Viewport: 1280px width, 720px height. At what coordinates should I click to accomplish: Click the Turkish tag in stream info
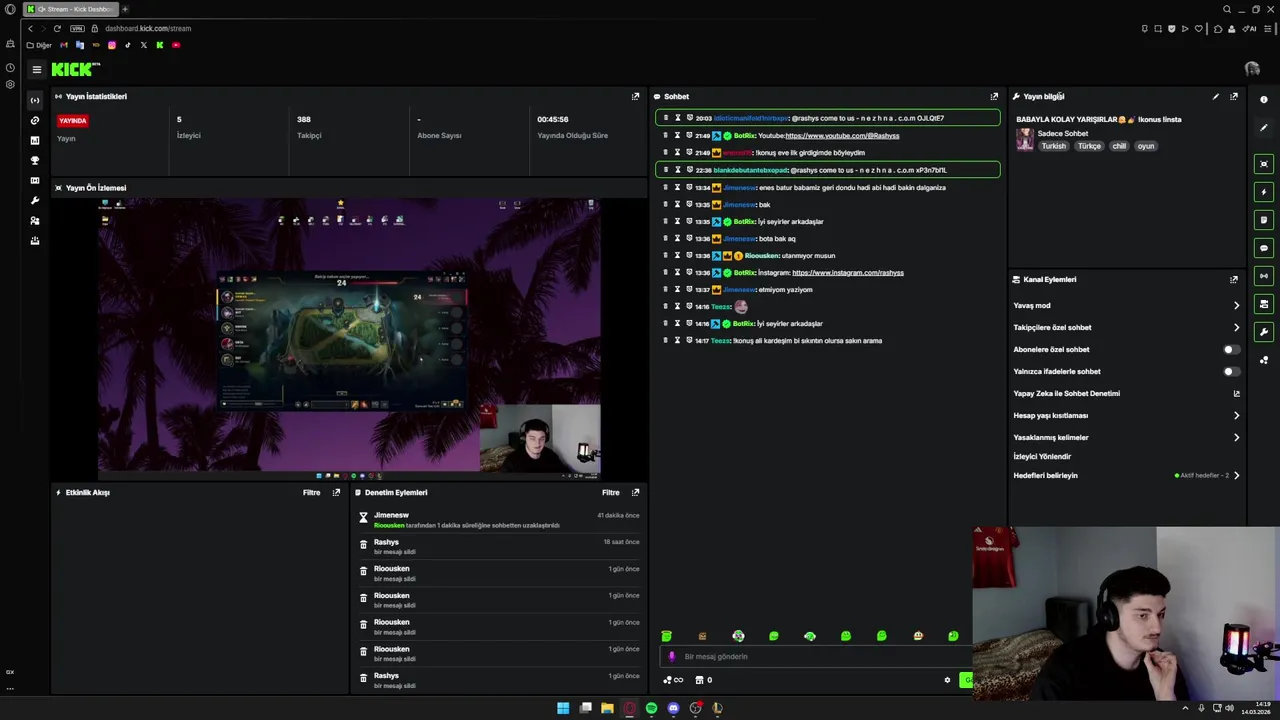point(1054,146)
